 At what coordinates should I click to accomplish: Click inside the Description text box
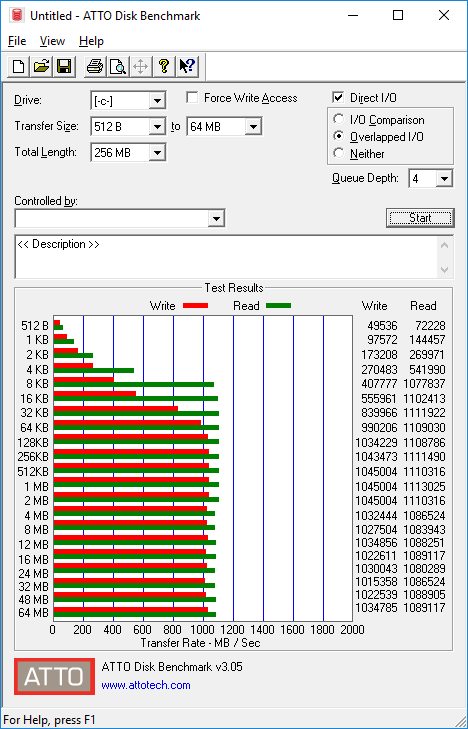227,257
